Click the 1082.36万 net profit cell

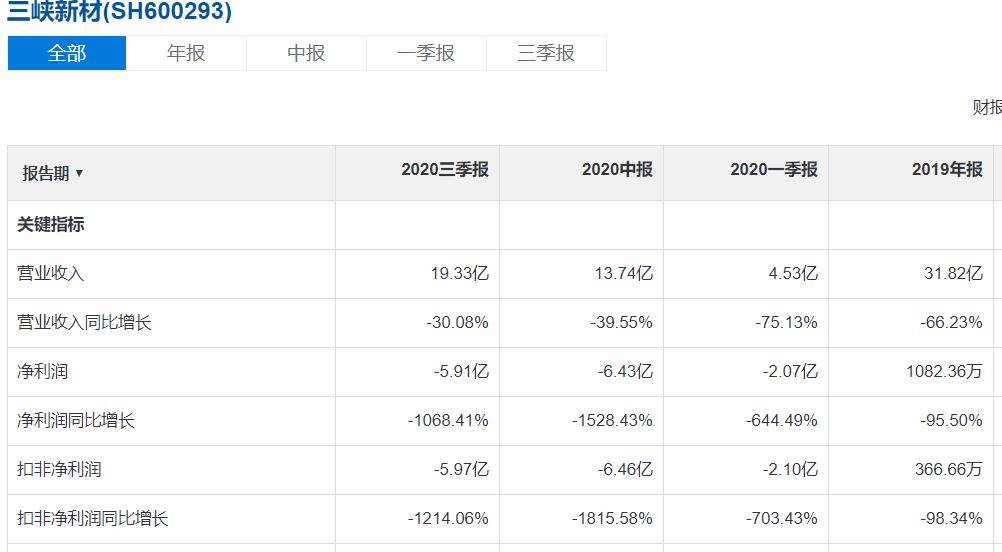click(x=944, y=371)
